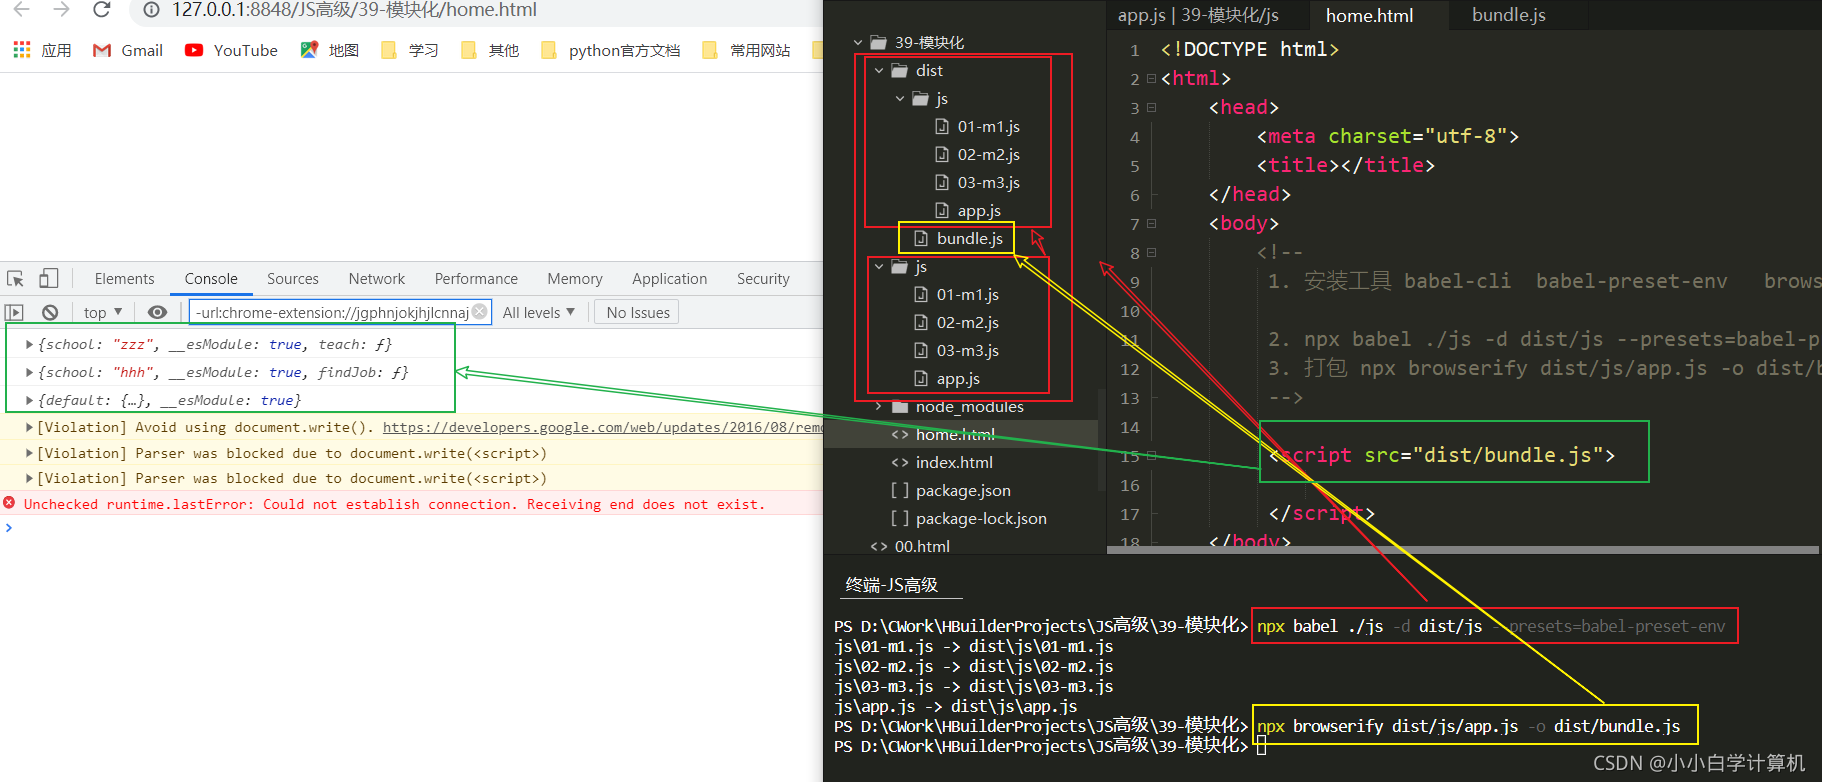Collapse the root-level js folder
Screen dimensions: 1822x782
pyautogui.click(x=879, y=266)
